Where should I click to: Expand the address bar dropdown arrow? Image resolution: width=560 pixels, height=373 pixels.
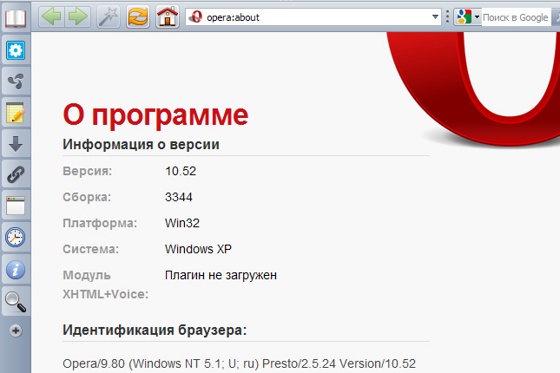coord(435,17)
